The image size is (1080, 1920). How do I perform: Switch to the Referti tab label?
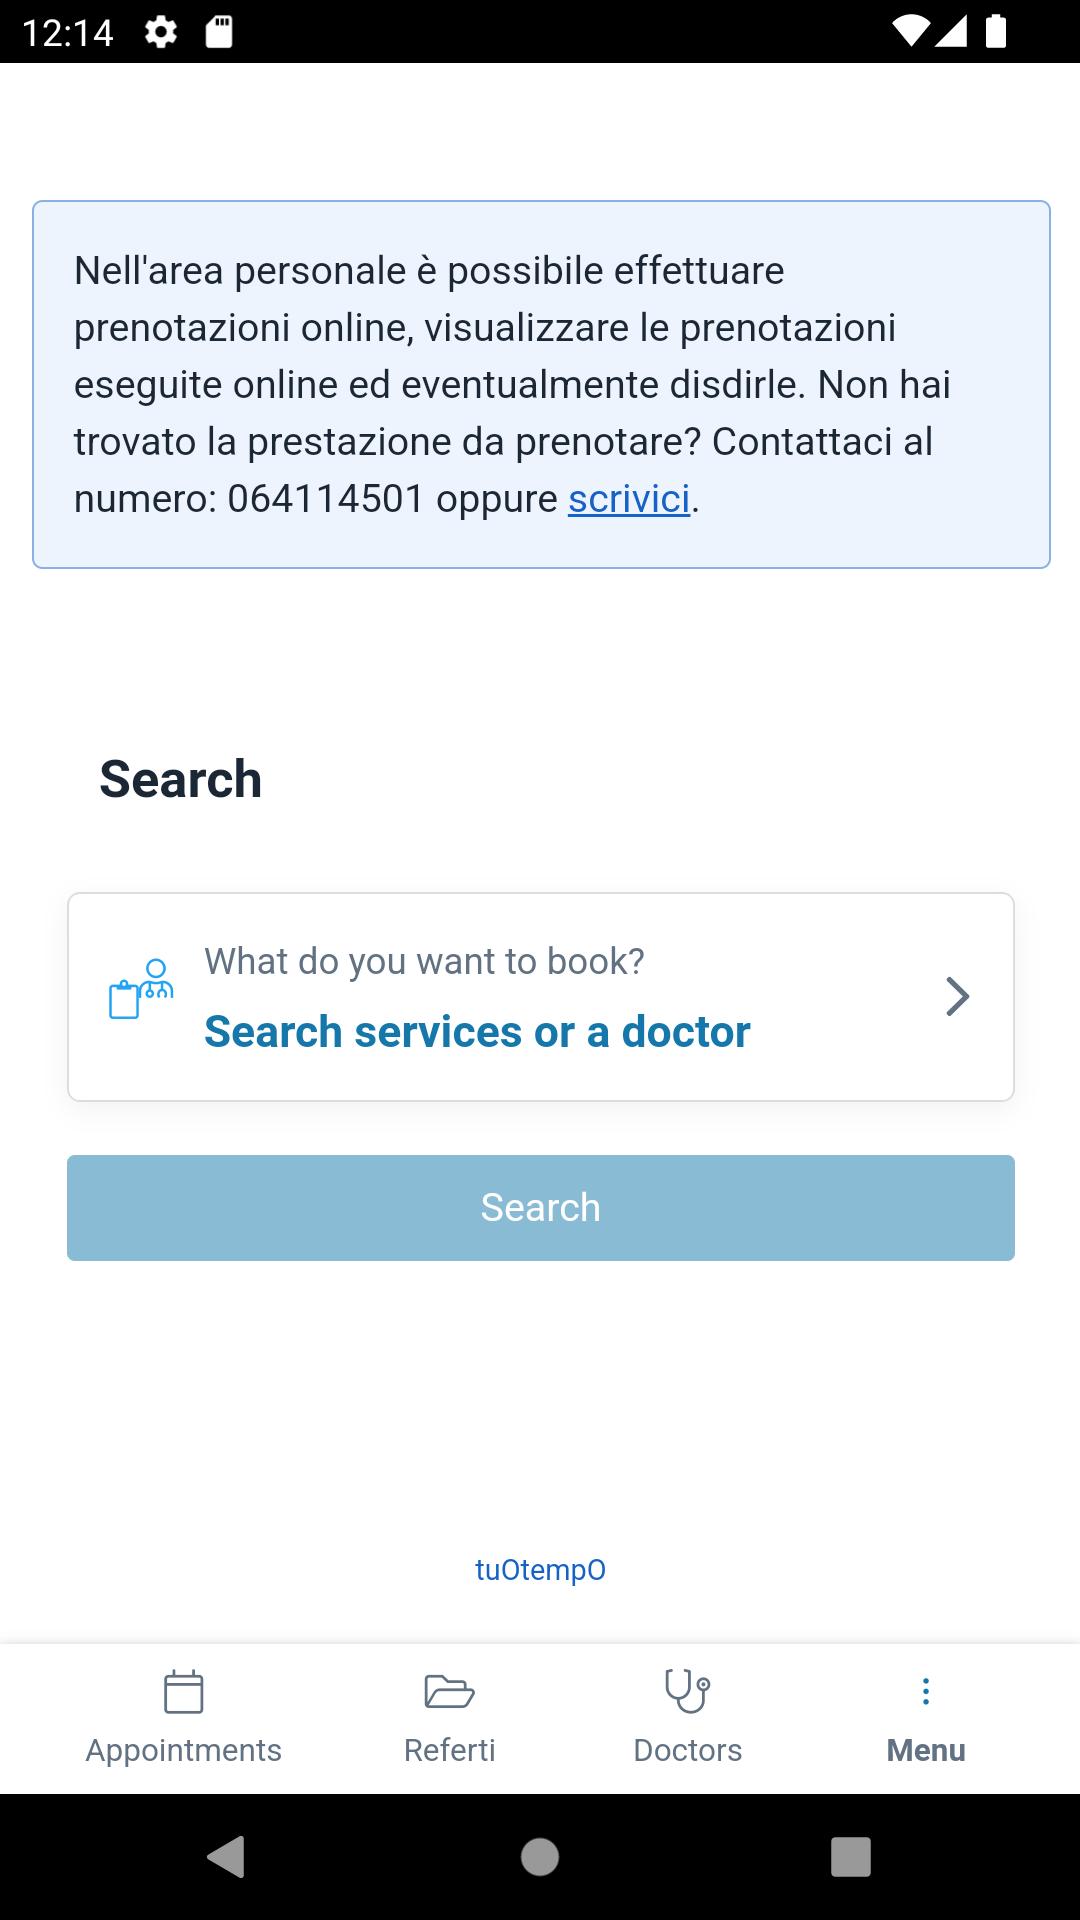[x=449, y=1750]
